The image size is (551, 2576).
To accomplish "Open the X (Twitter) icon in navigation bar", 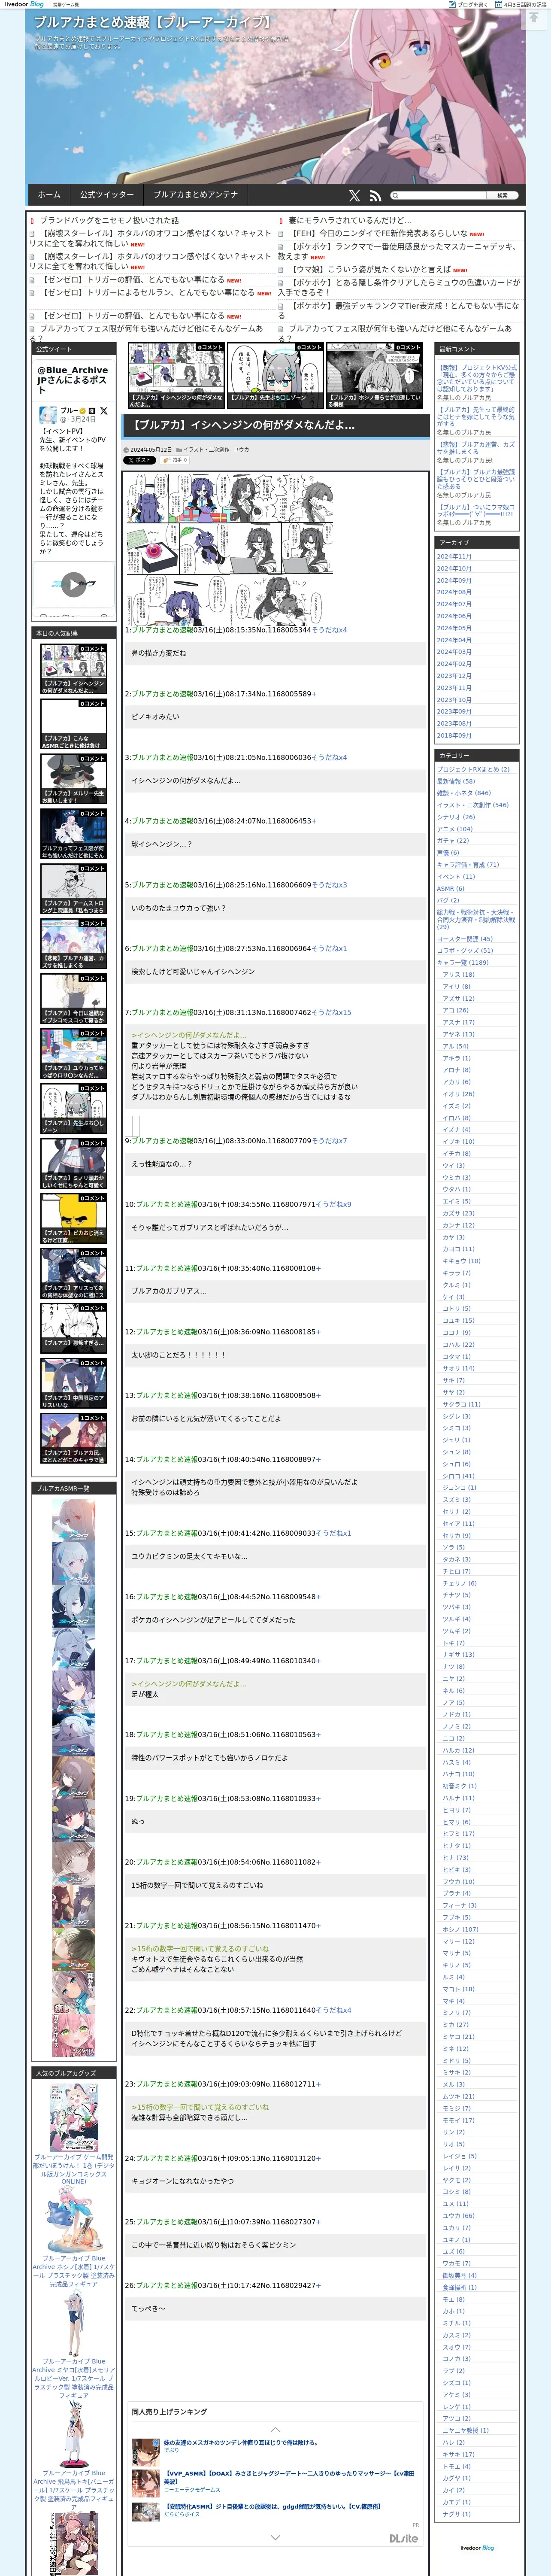I will point(354,196).
